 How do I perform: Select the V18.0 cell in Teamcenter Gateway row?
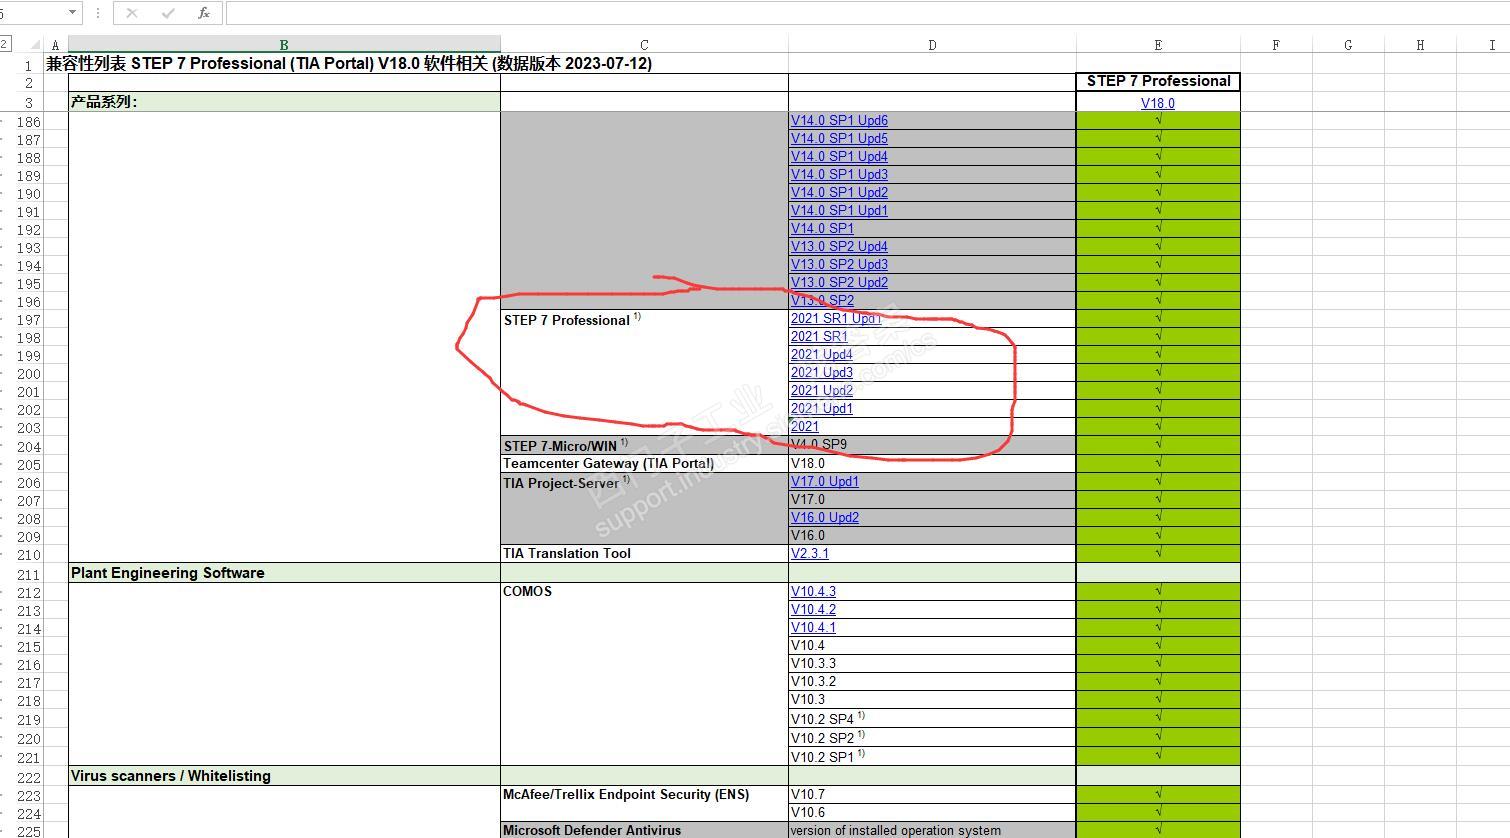coord(932,463)
